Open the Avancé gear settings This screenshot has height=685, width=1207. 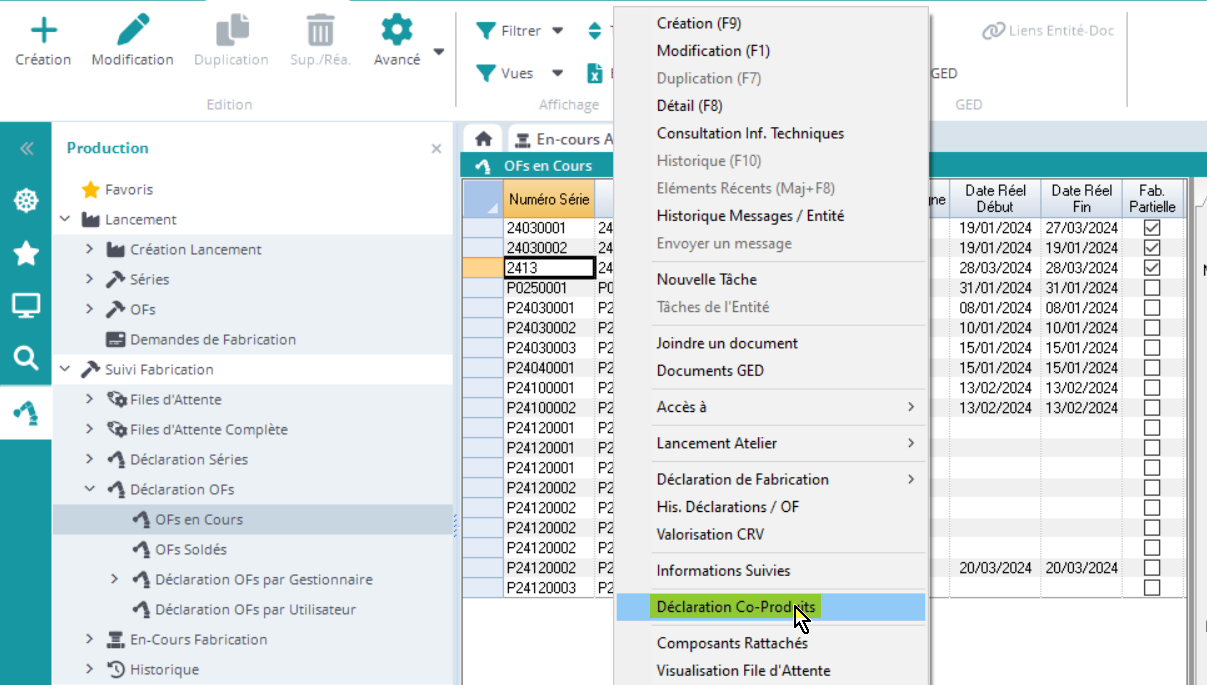coord(397,30)
